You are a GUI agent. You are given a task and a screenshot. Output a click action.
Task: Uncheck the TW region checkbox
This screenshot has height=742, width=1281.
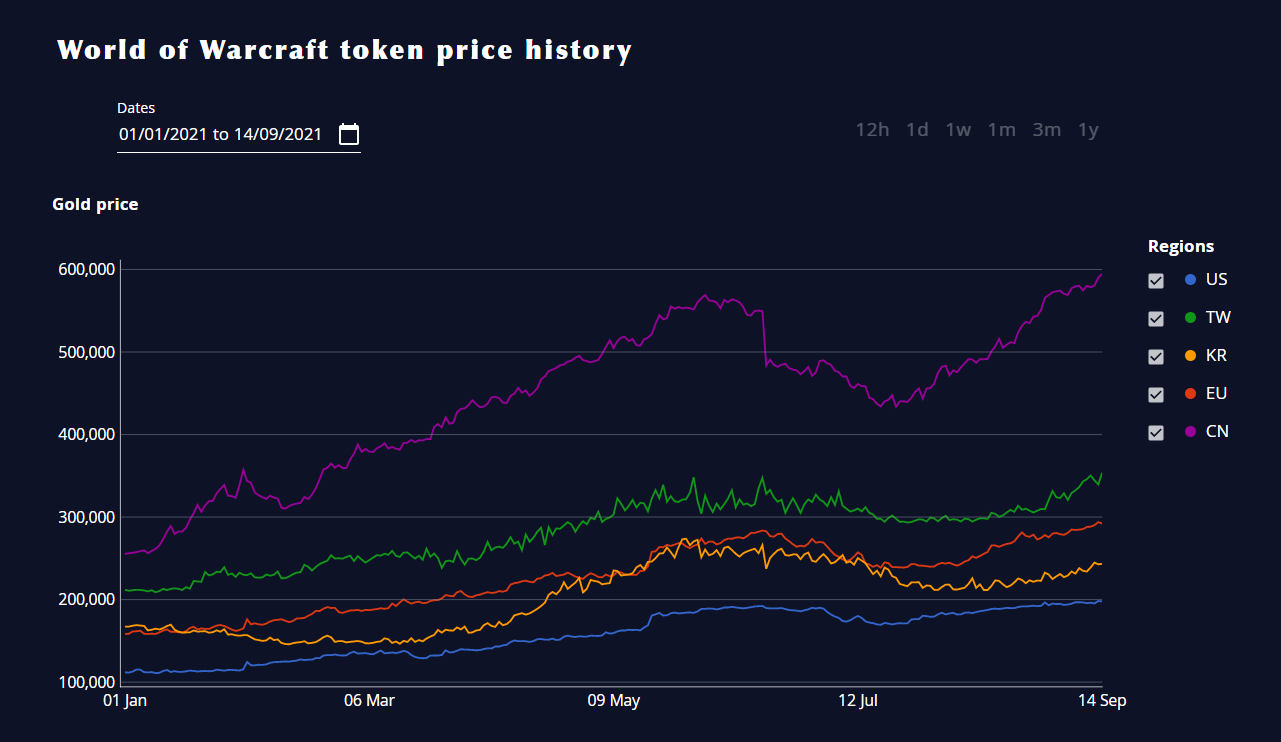(1156, 319)
